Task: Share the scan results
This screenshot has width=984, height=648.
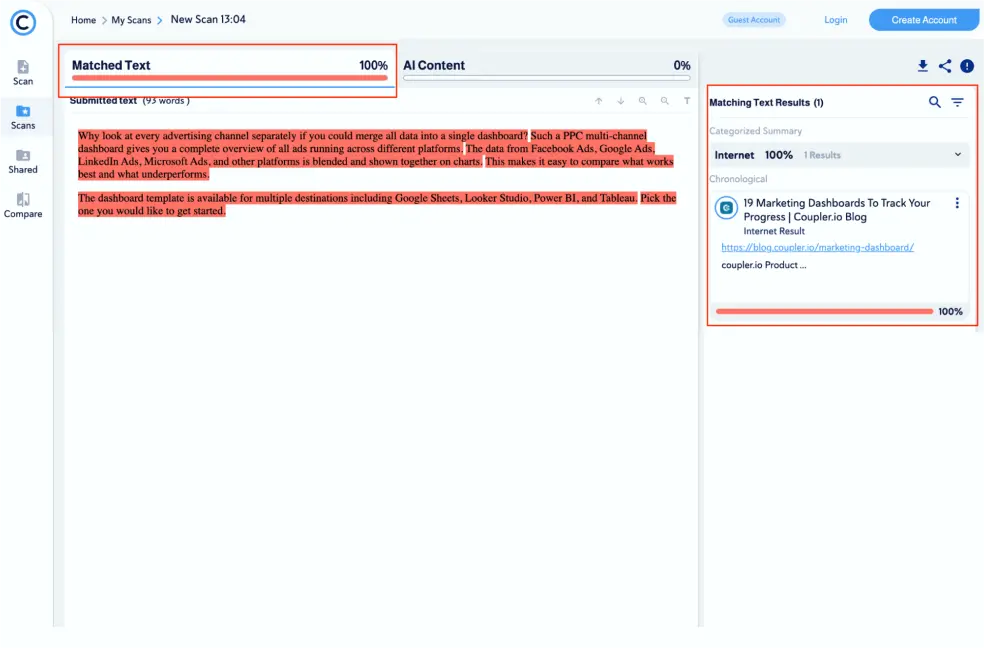Action: pos(944,66)
